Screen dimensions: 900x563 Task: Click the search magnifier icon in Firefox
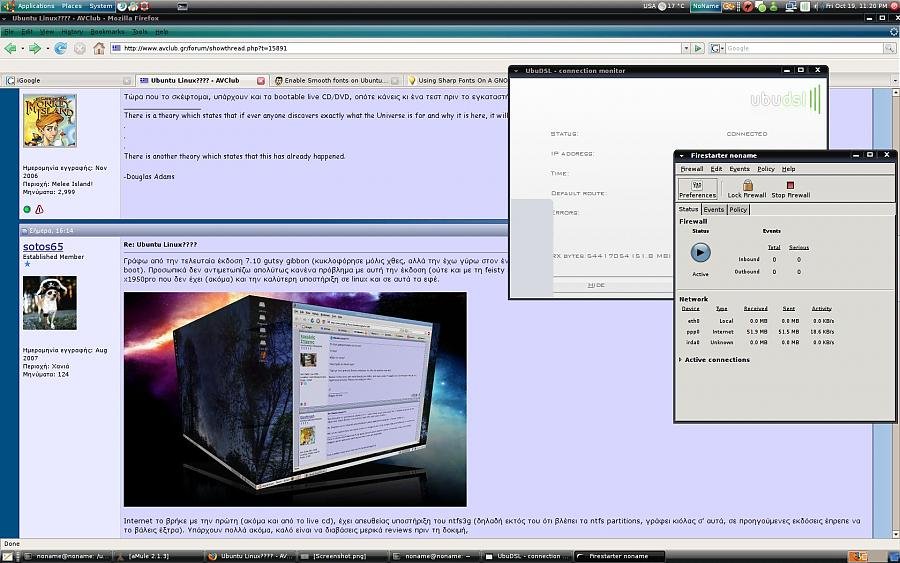(x=889, y=48)
